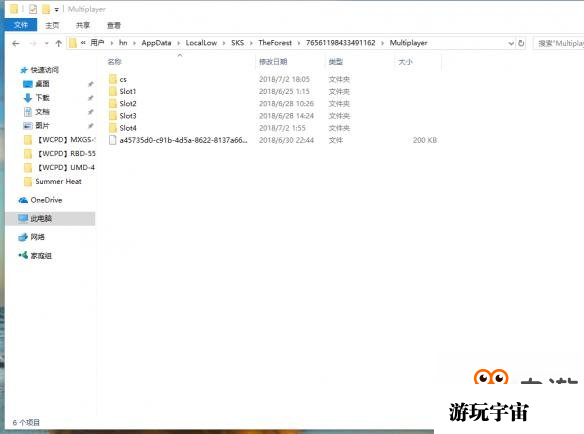Click the TheForest breadcrumb segment
The image size is (584, 434).
pyautogui.click(x=275, y=43)
